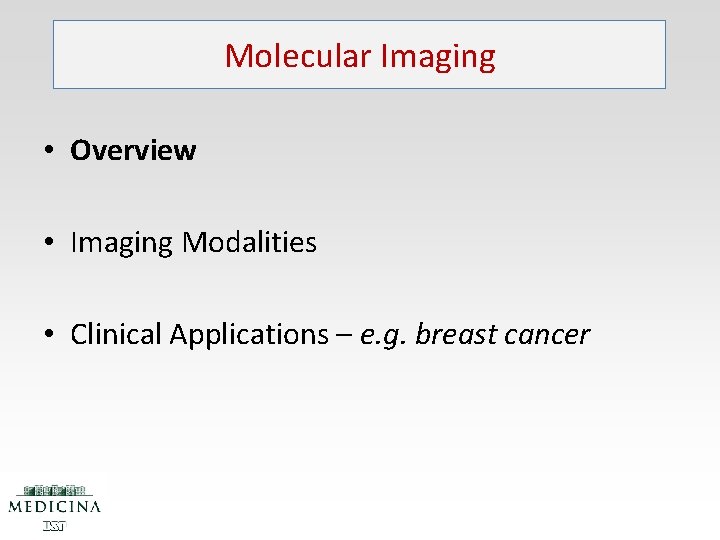Click the word Modalities
The image size is (720, 540).
249,242
